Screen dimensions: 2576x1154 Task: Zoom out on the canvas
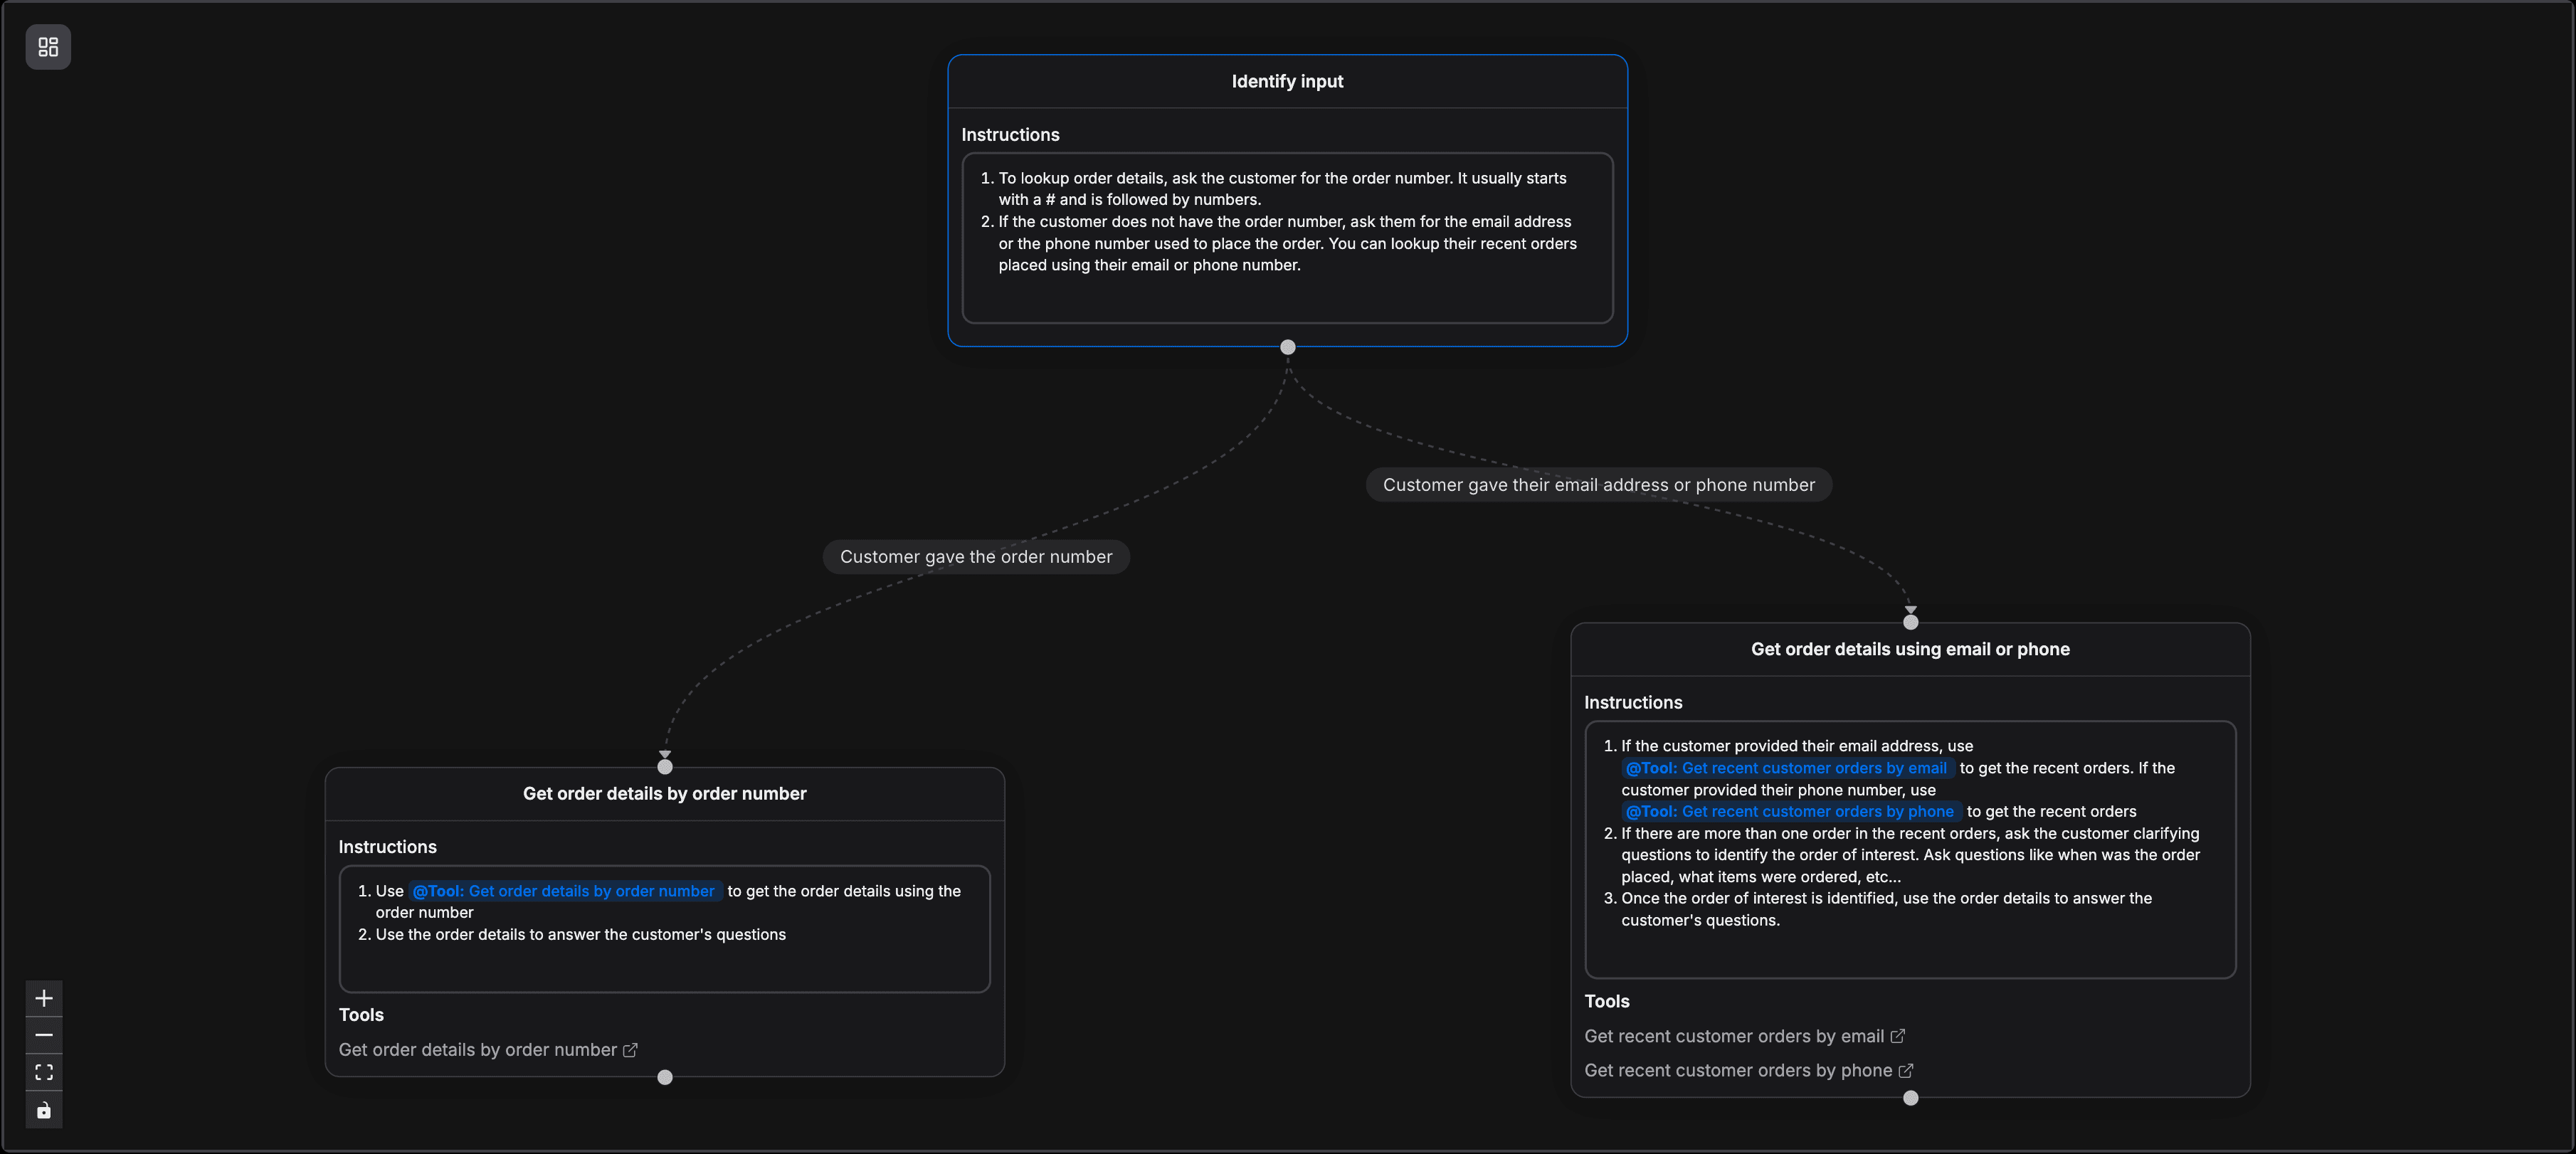click(43, 1034)
